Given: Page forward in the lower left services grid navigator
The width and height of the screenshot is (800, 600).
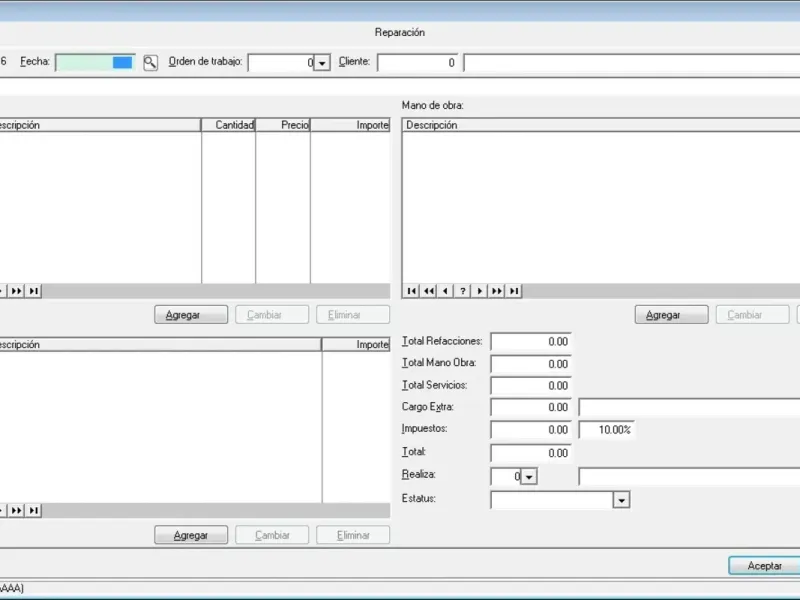Looking at the screenshot, I should 16,510.
